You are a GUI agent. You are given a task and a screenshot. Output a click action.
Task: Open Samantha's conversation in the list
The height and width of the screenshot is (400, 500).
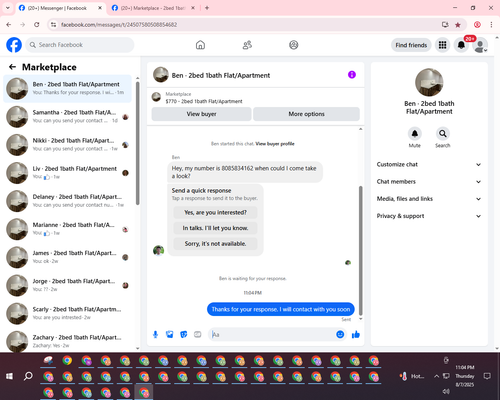click(x=68, y=117)
